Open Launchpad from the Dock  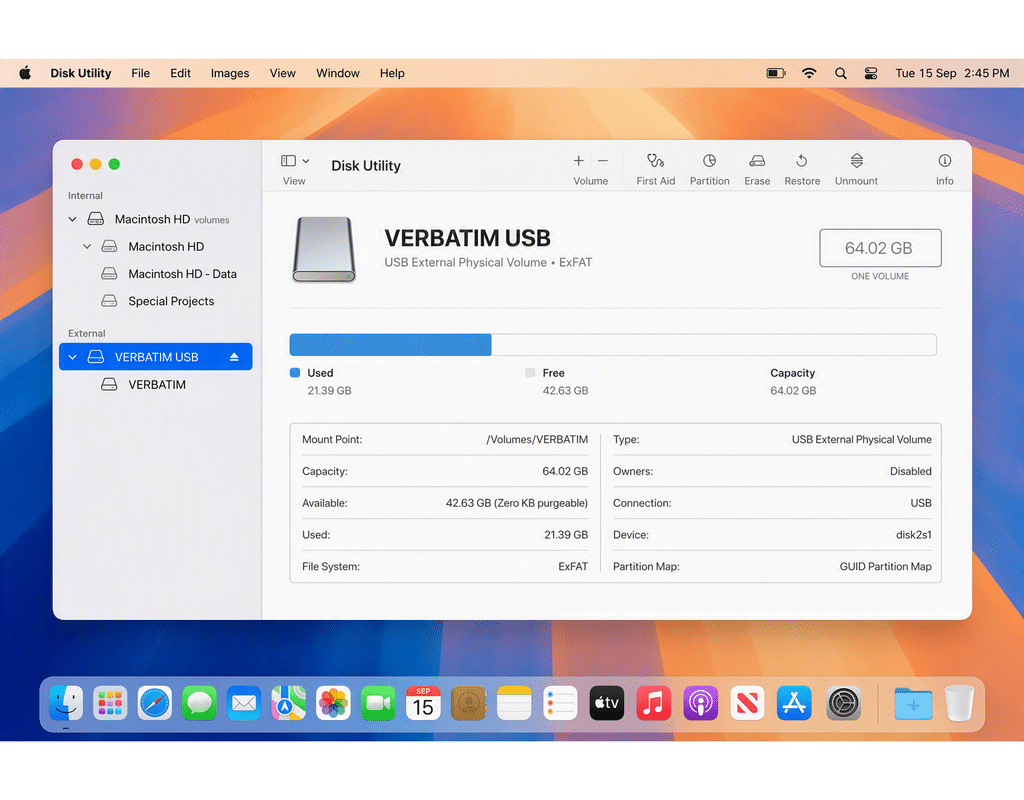[110, 703]
